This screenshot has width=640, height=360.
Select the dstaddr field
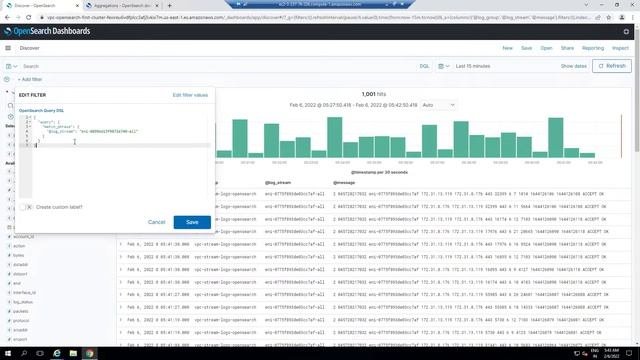pos(20,265)
